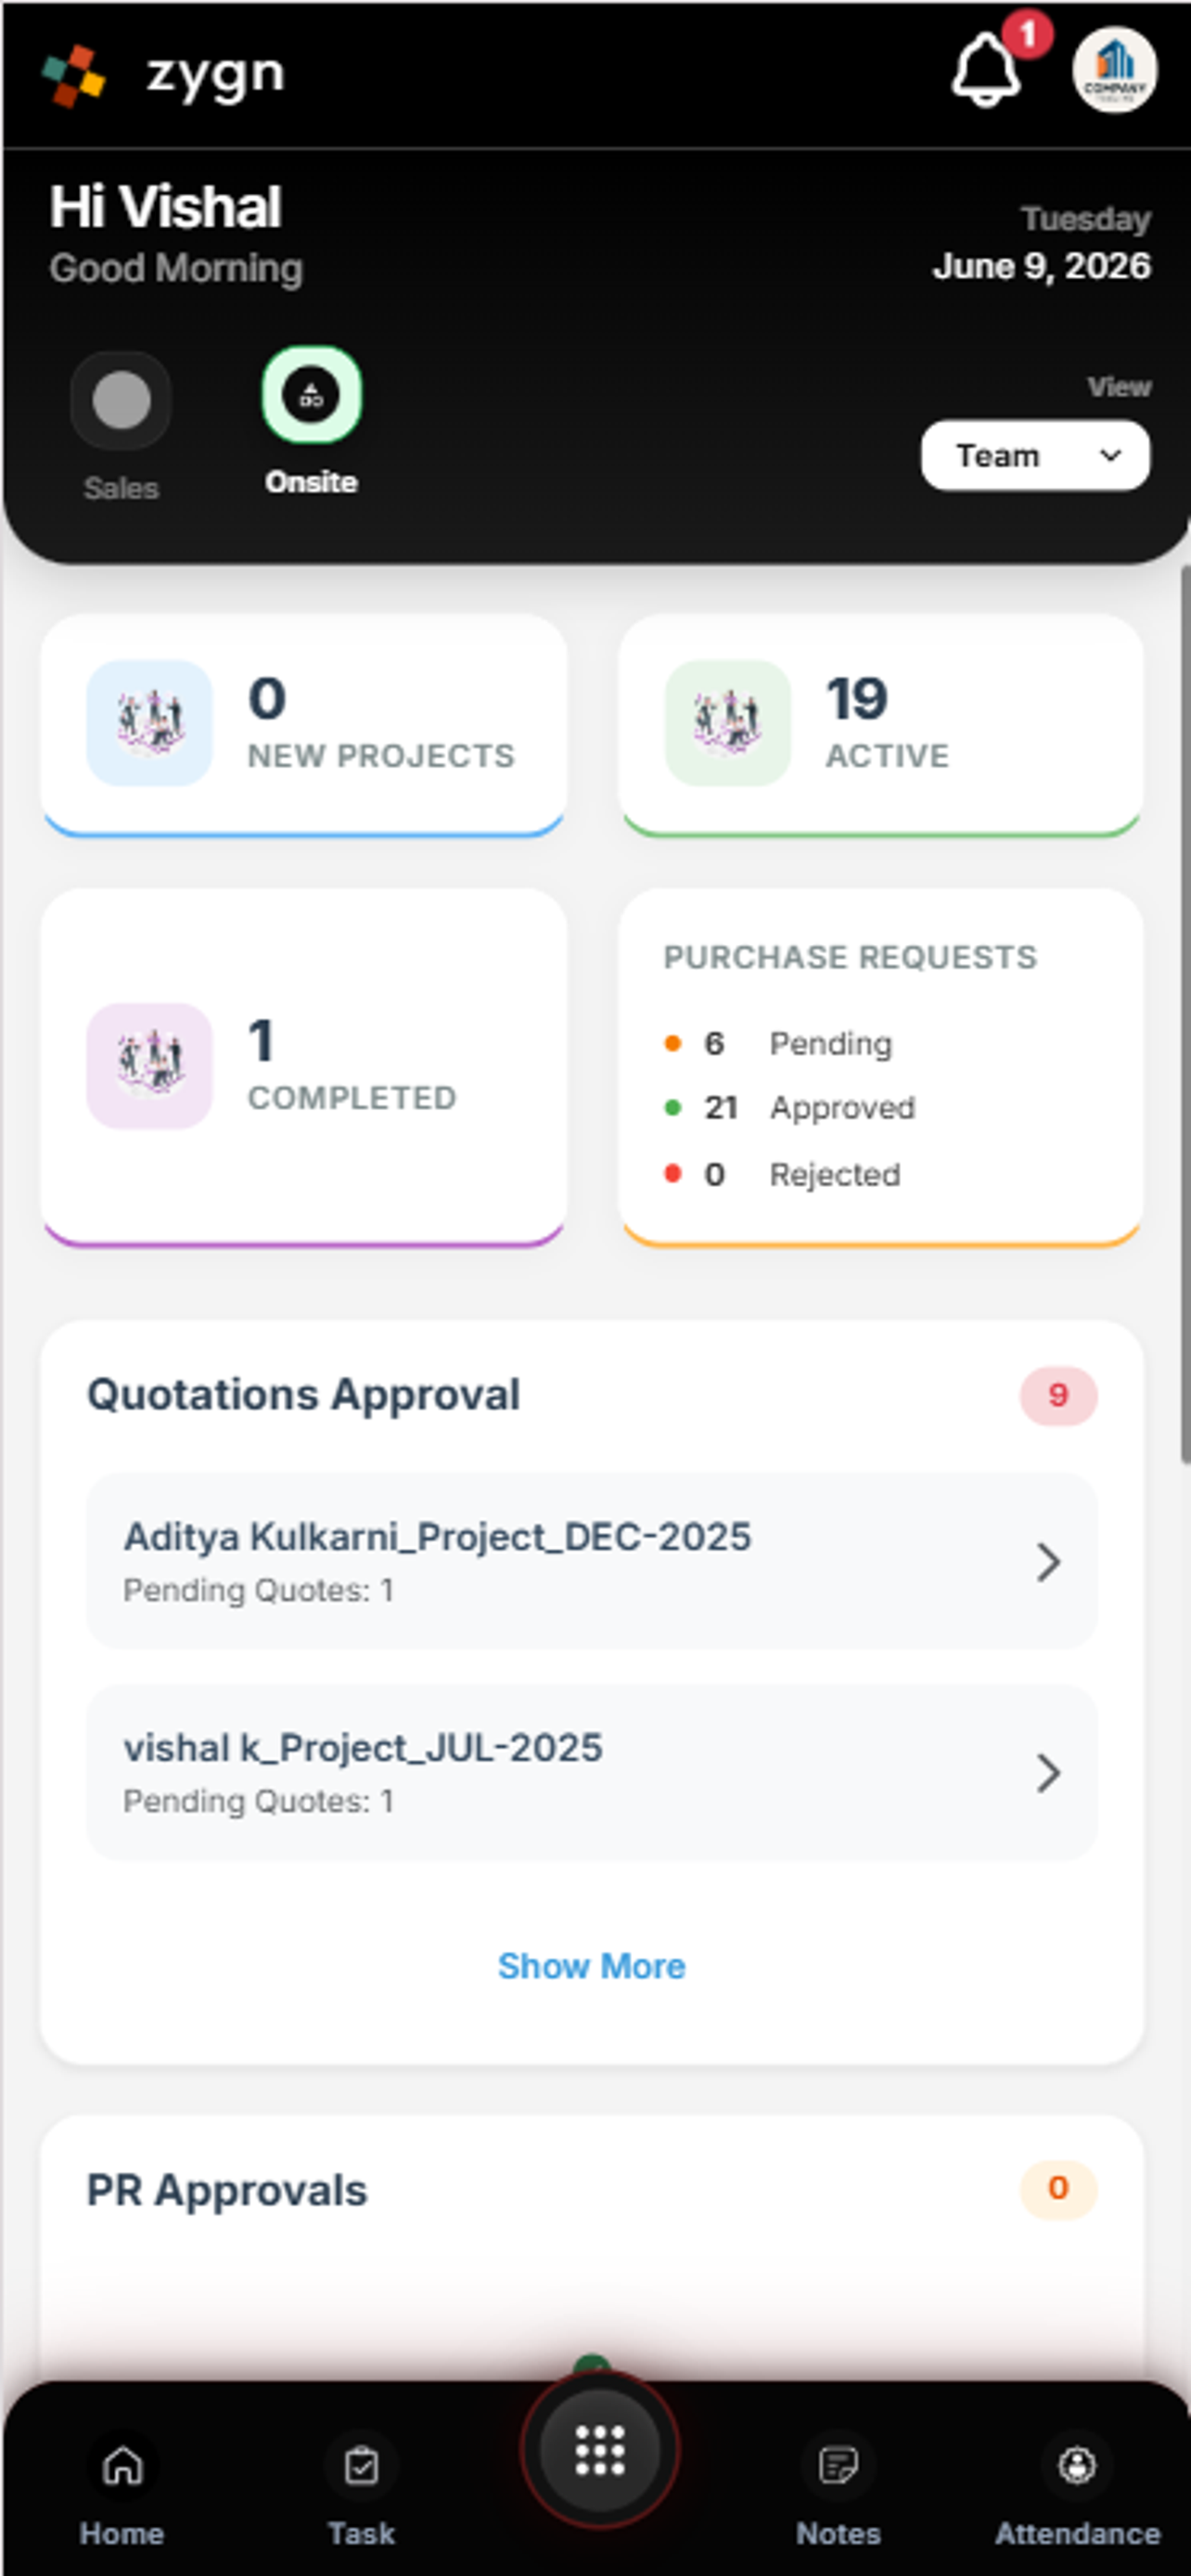Switch to Sales mode toggle

point(121,401)
